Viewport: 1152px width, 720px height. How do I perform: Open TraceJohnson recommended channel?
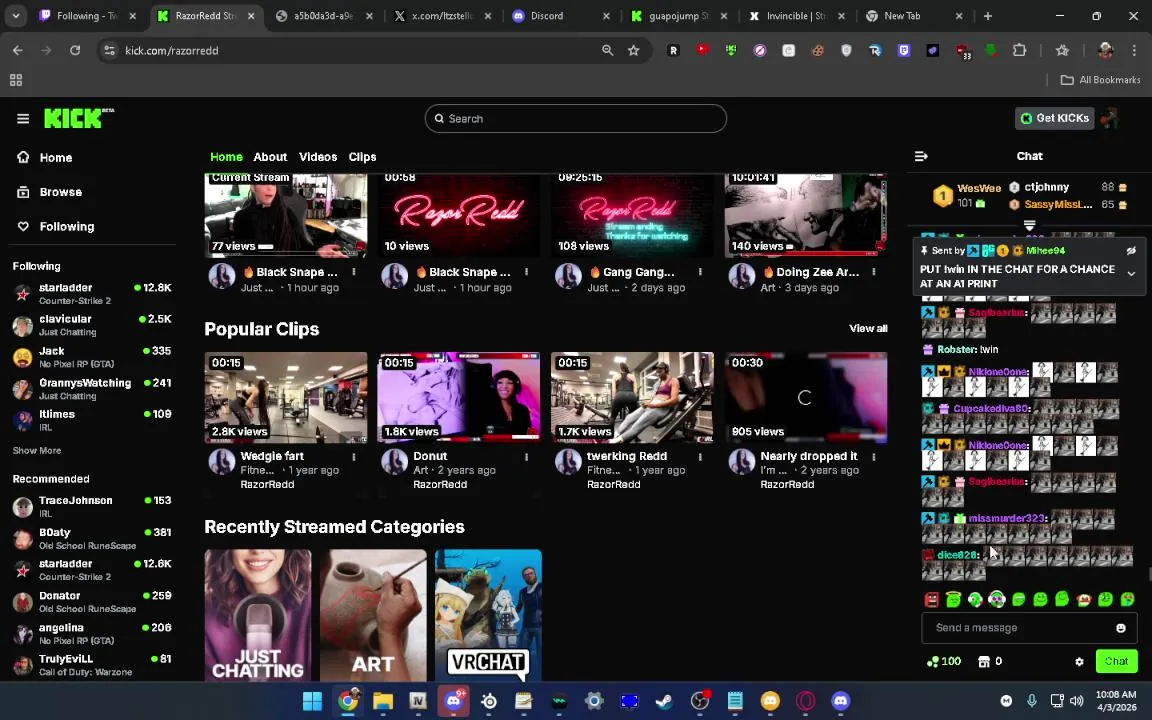pos(92,506)
